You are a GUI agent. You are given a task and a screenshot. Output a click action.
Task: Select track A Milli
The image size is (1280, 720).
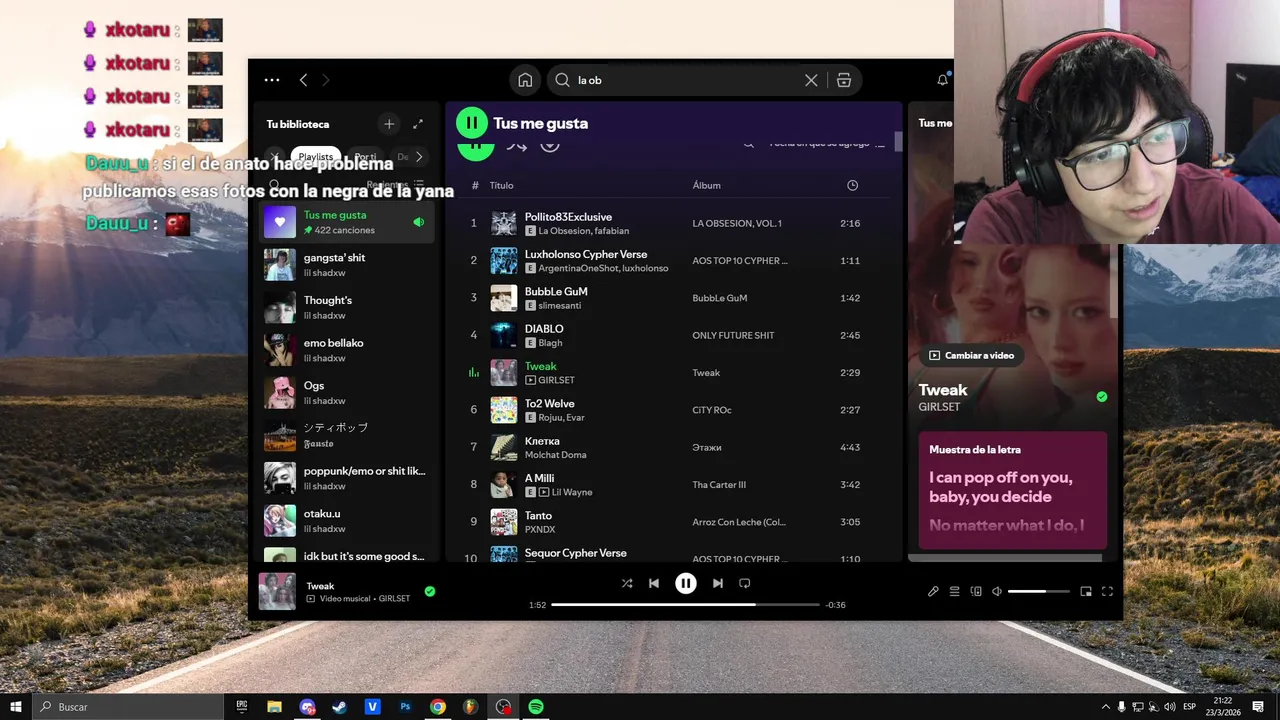[x=670, y=484]
